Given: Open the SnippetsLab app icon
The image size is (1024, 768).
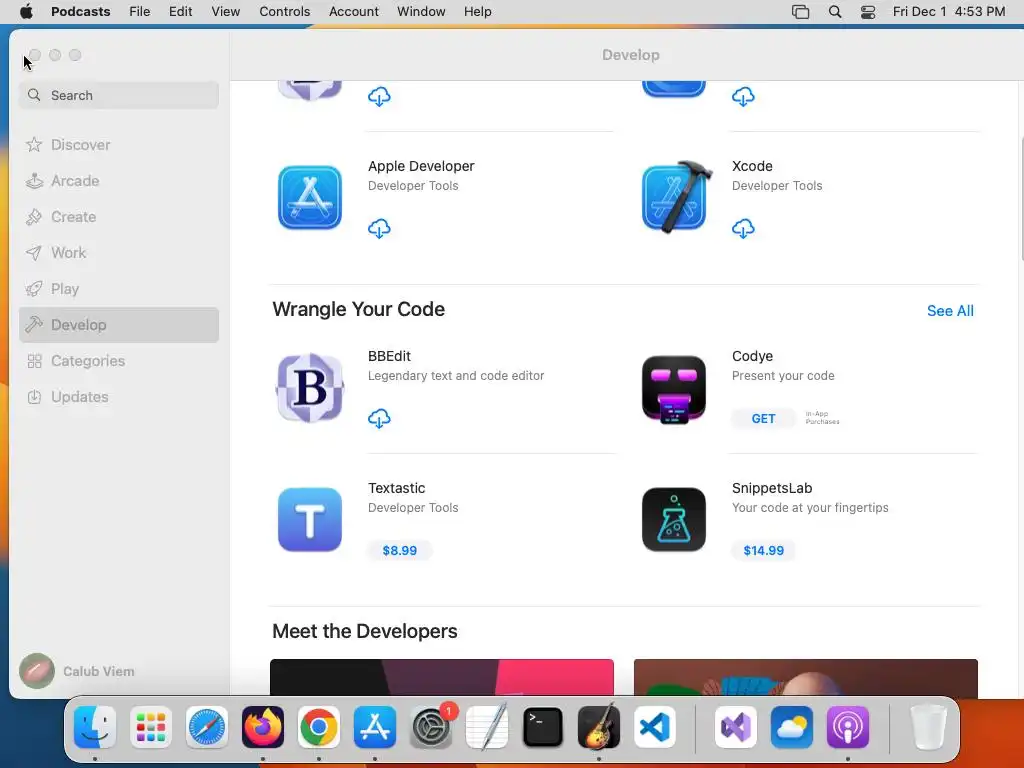Looking at the screenshot, I should tap(674, 520).
